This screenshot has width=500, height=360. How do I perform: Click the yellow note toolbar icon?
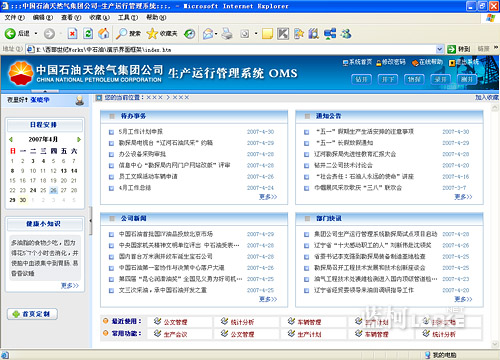pos(267,33)
